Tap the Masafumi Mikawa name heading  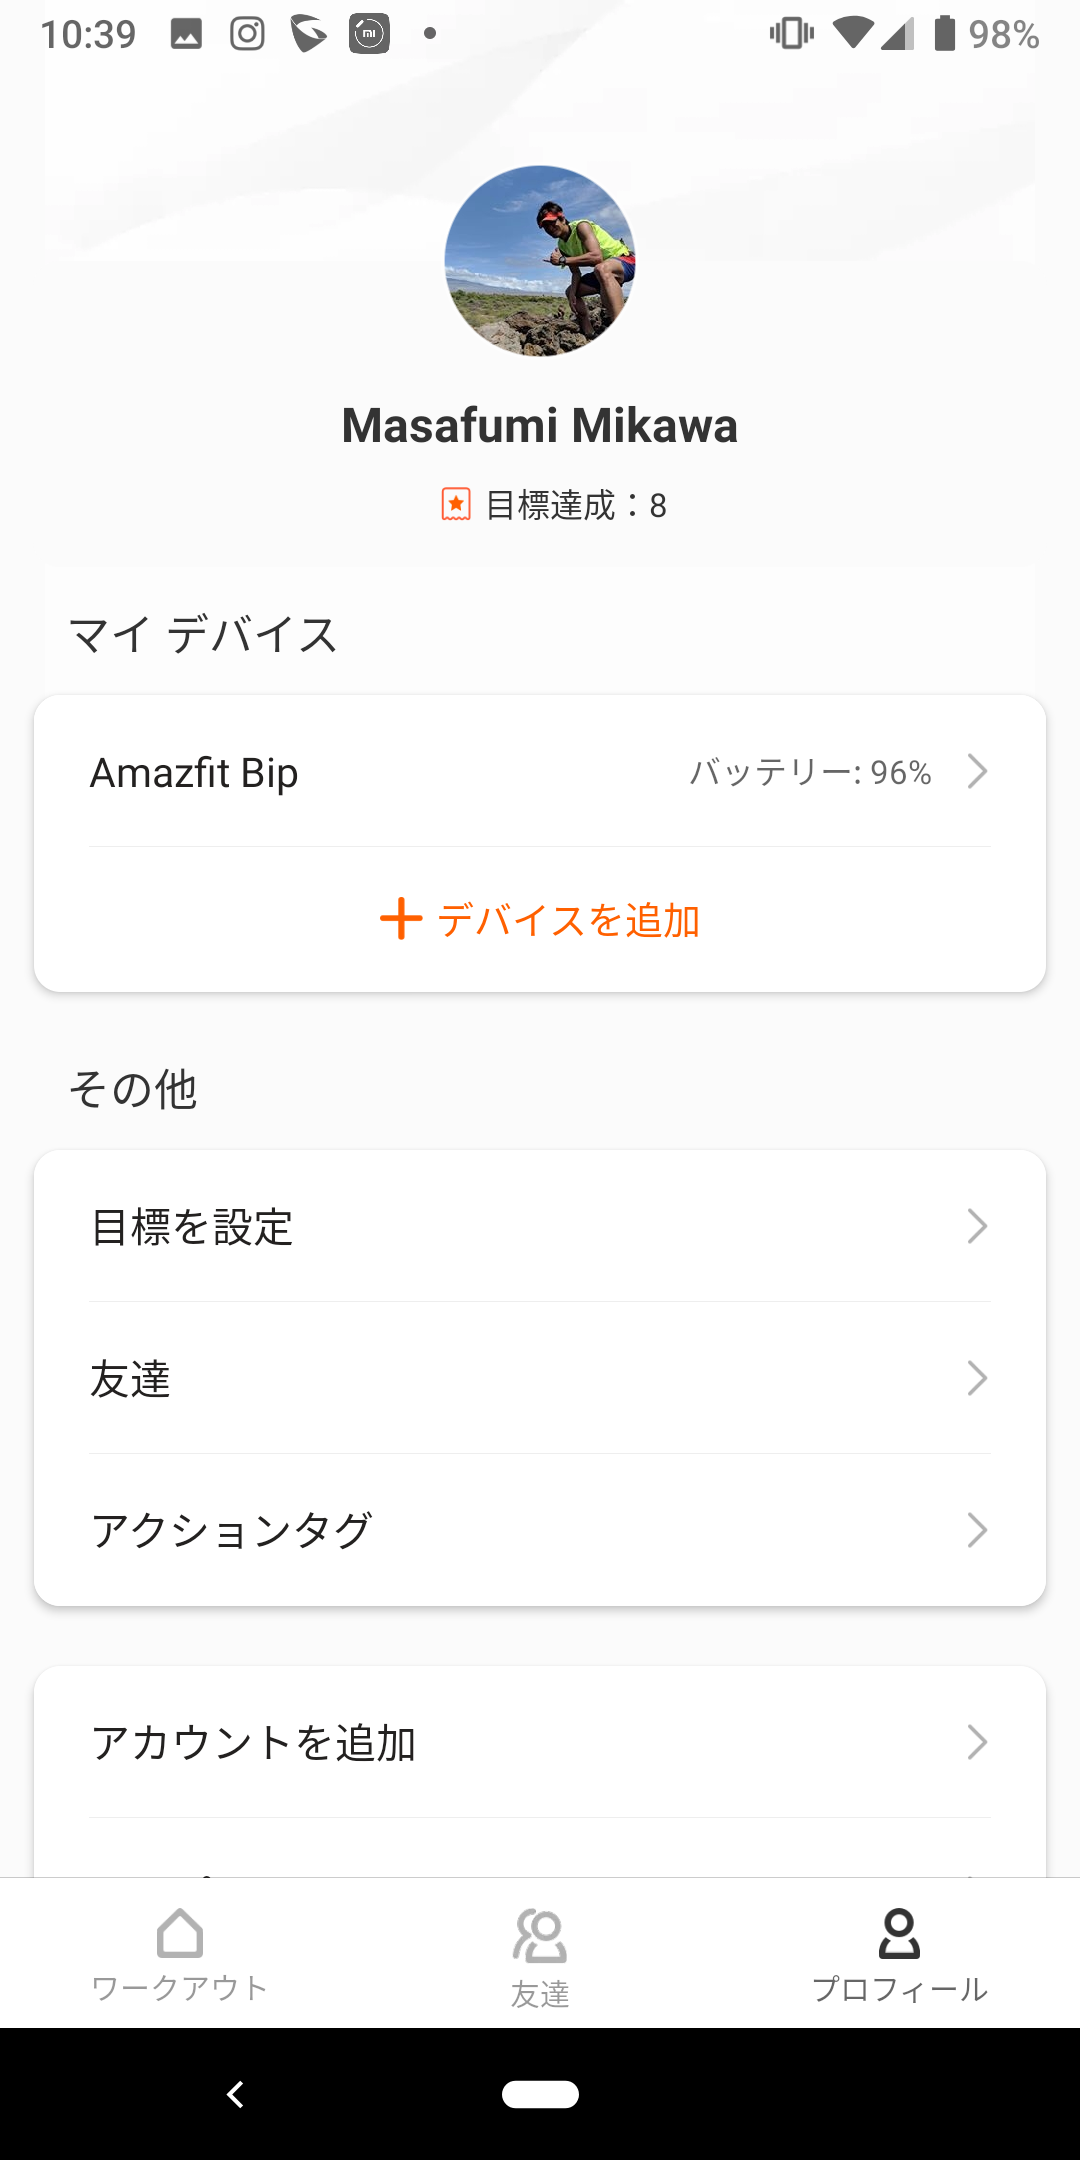tap(540, 426)
